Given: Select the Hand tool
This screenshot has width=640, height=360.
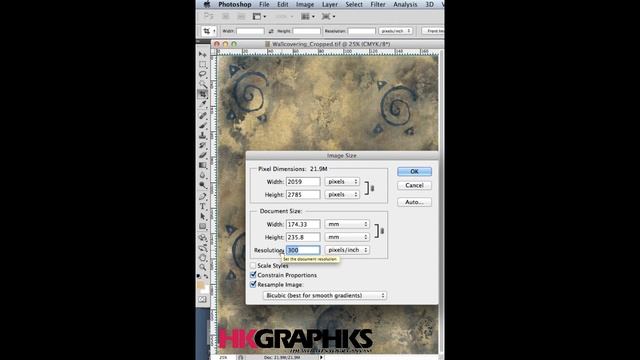Looking at the screenshot, I should pos(203,258).
